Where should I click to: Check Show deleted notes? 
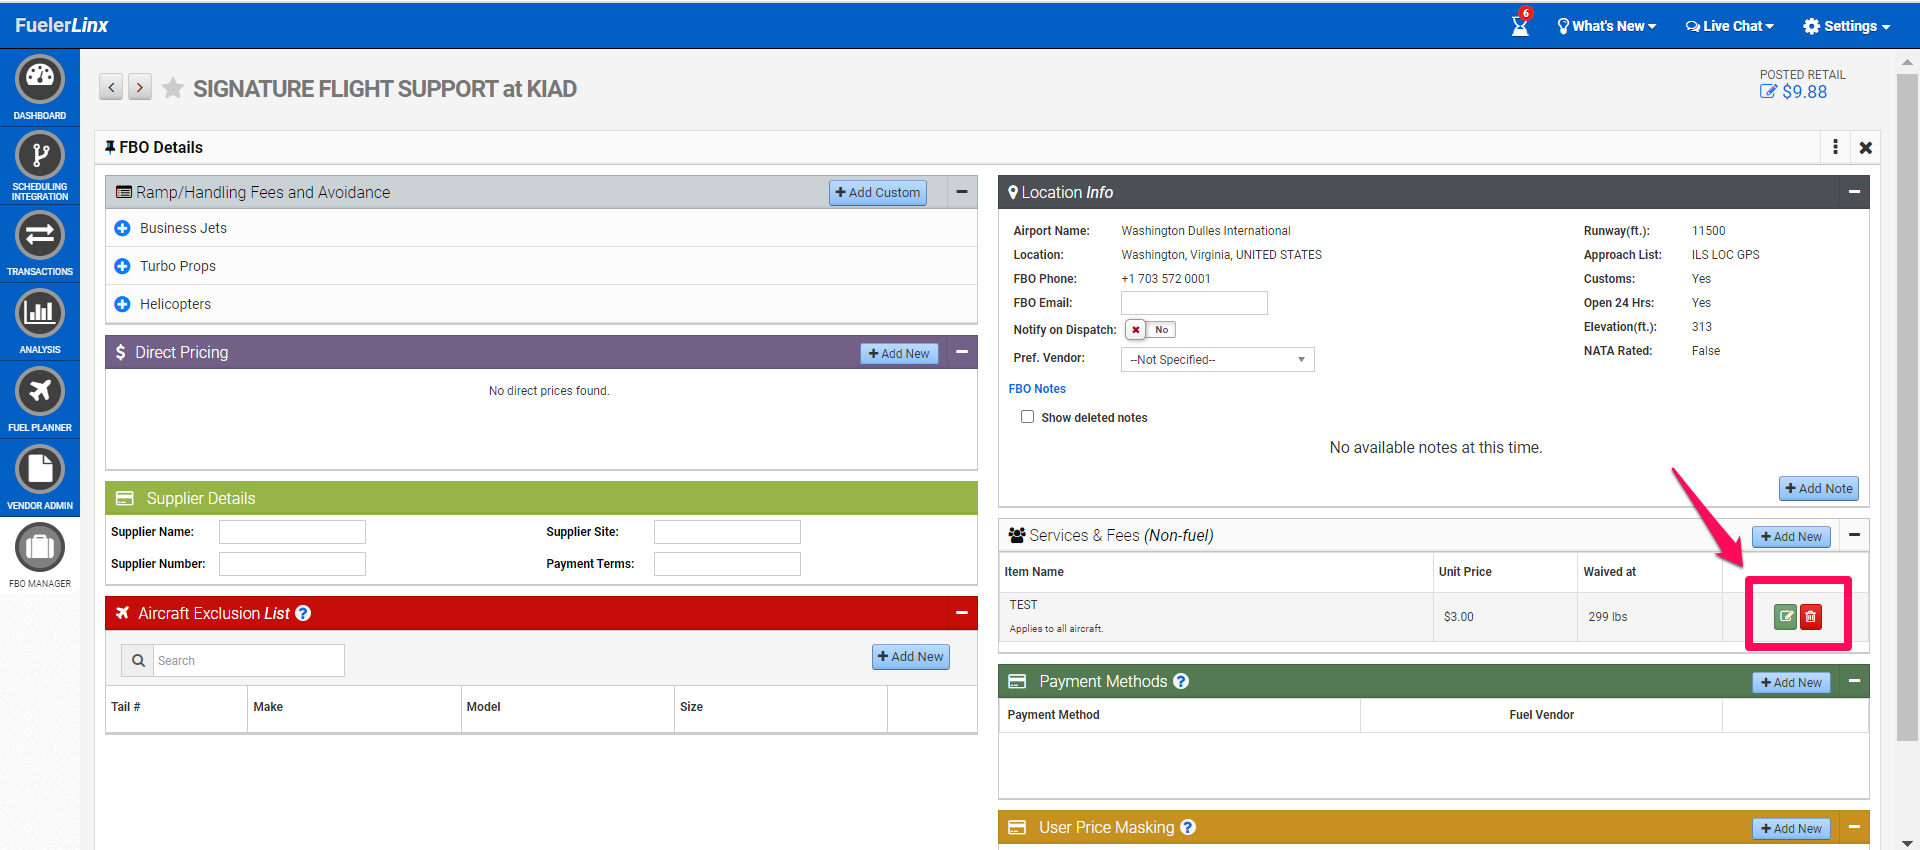[x=1027, y=417]
